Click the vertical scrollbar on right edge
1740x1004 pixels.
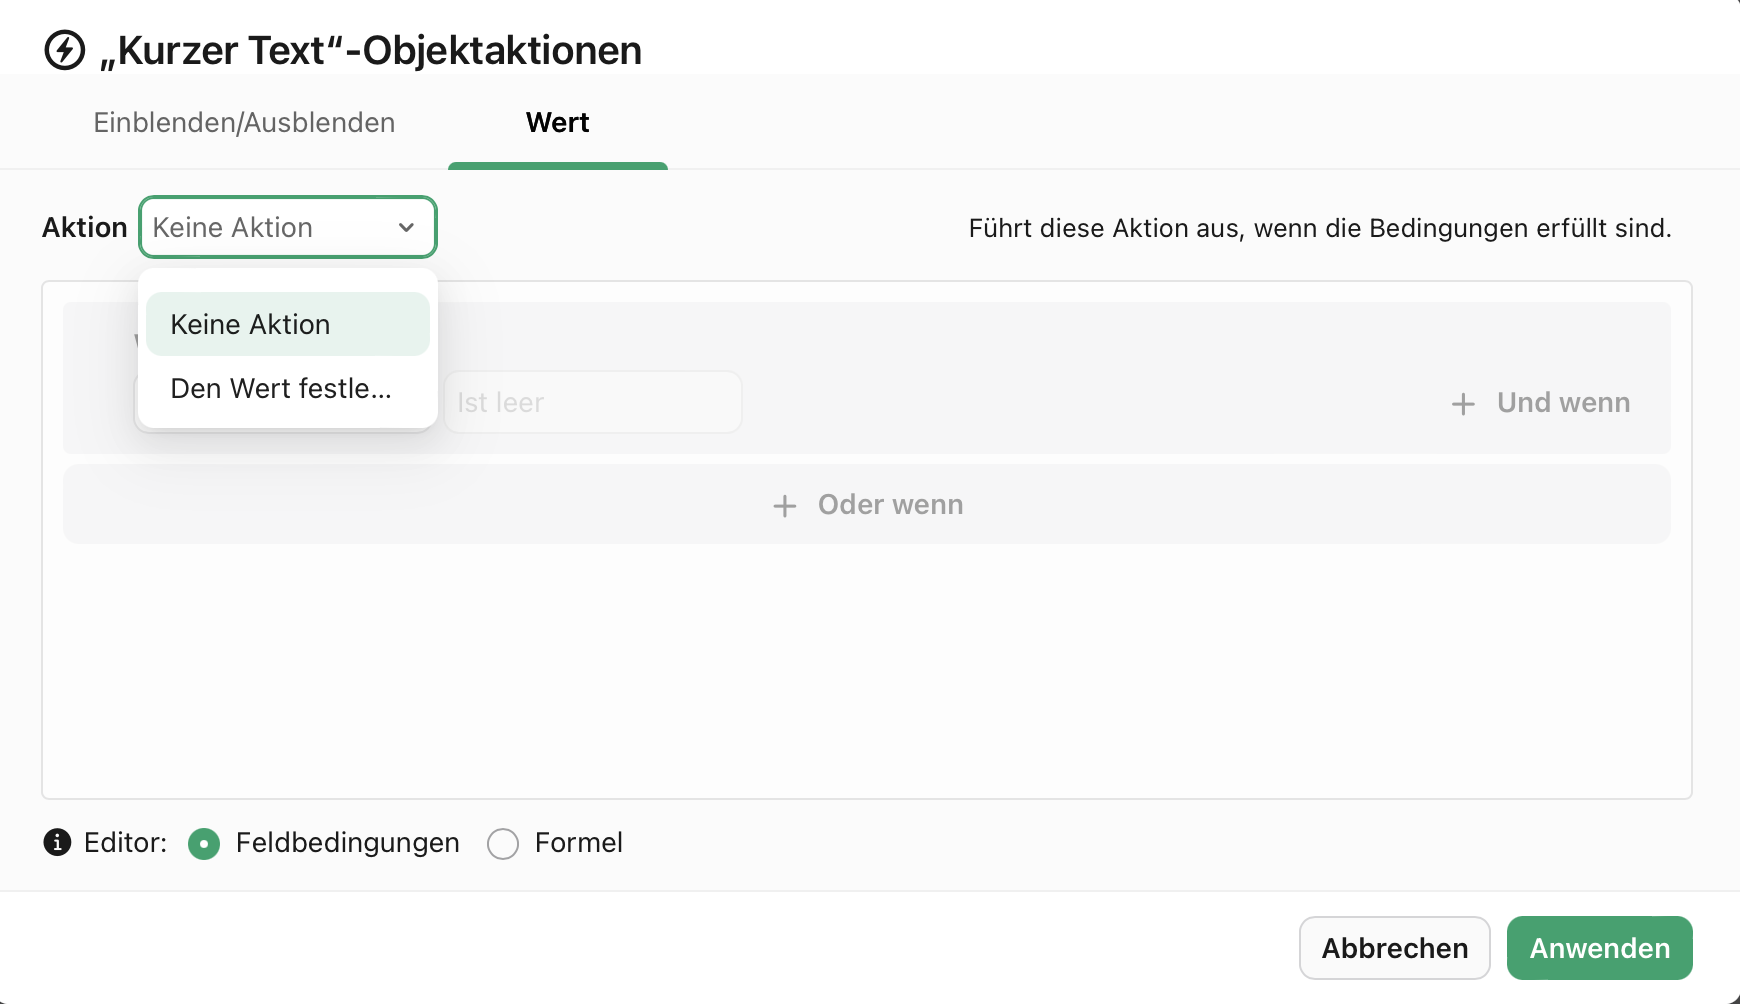(x=1735, y=500)
